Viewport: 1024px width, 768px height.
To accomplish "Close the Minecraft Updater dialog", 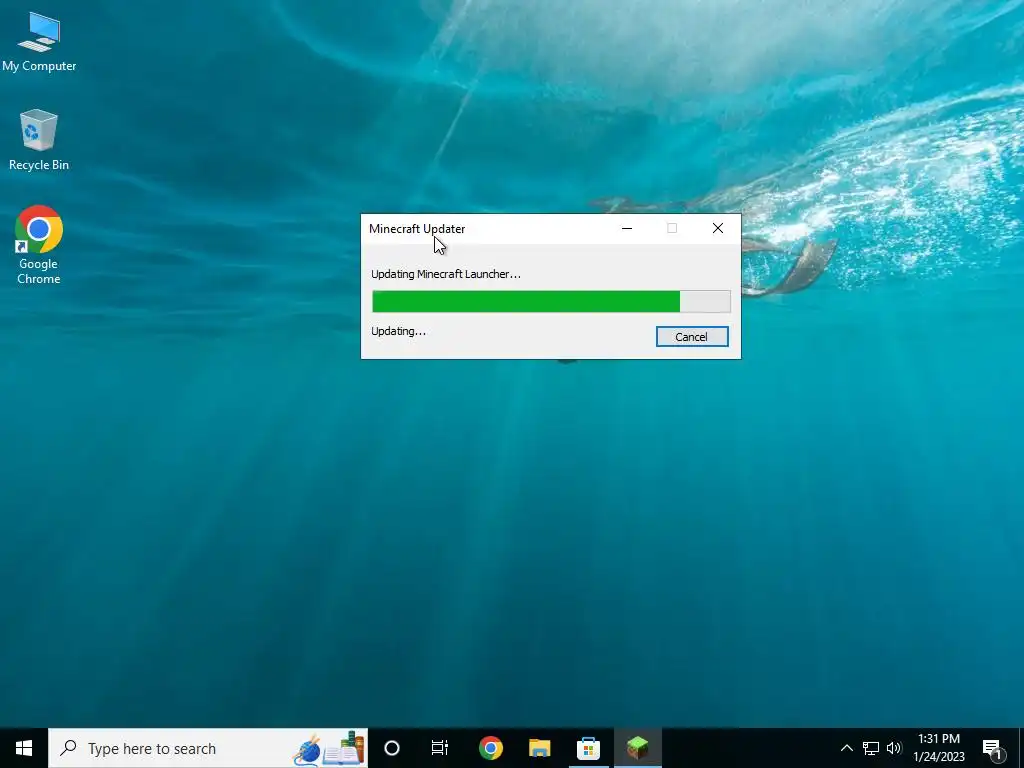I will click(x=718, y=228).
